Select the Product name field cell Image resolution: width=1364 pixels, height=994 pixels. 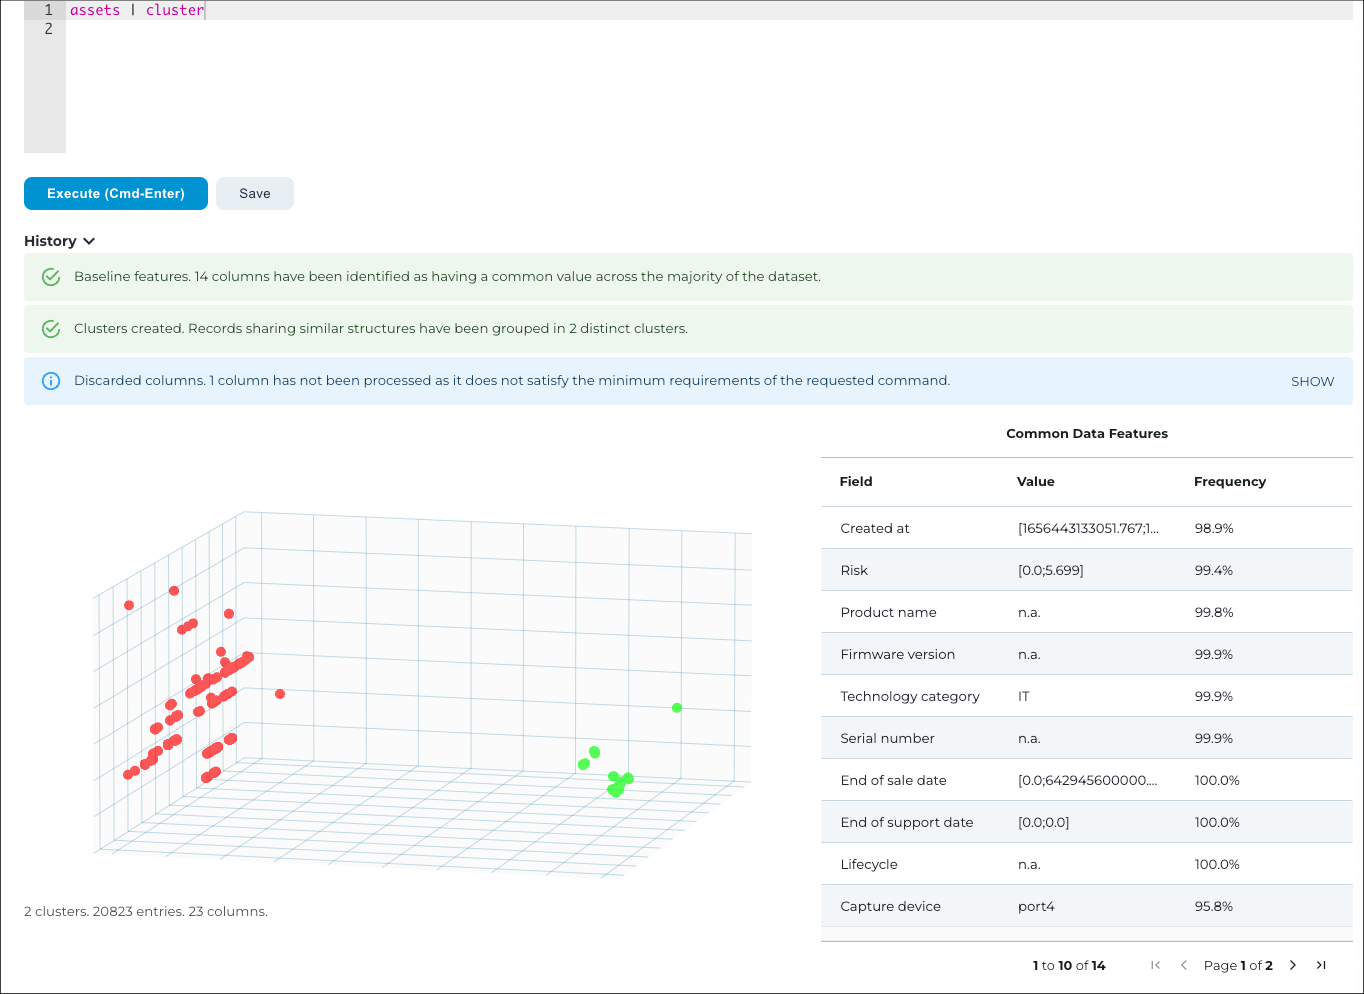coord(888,613)
